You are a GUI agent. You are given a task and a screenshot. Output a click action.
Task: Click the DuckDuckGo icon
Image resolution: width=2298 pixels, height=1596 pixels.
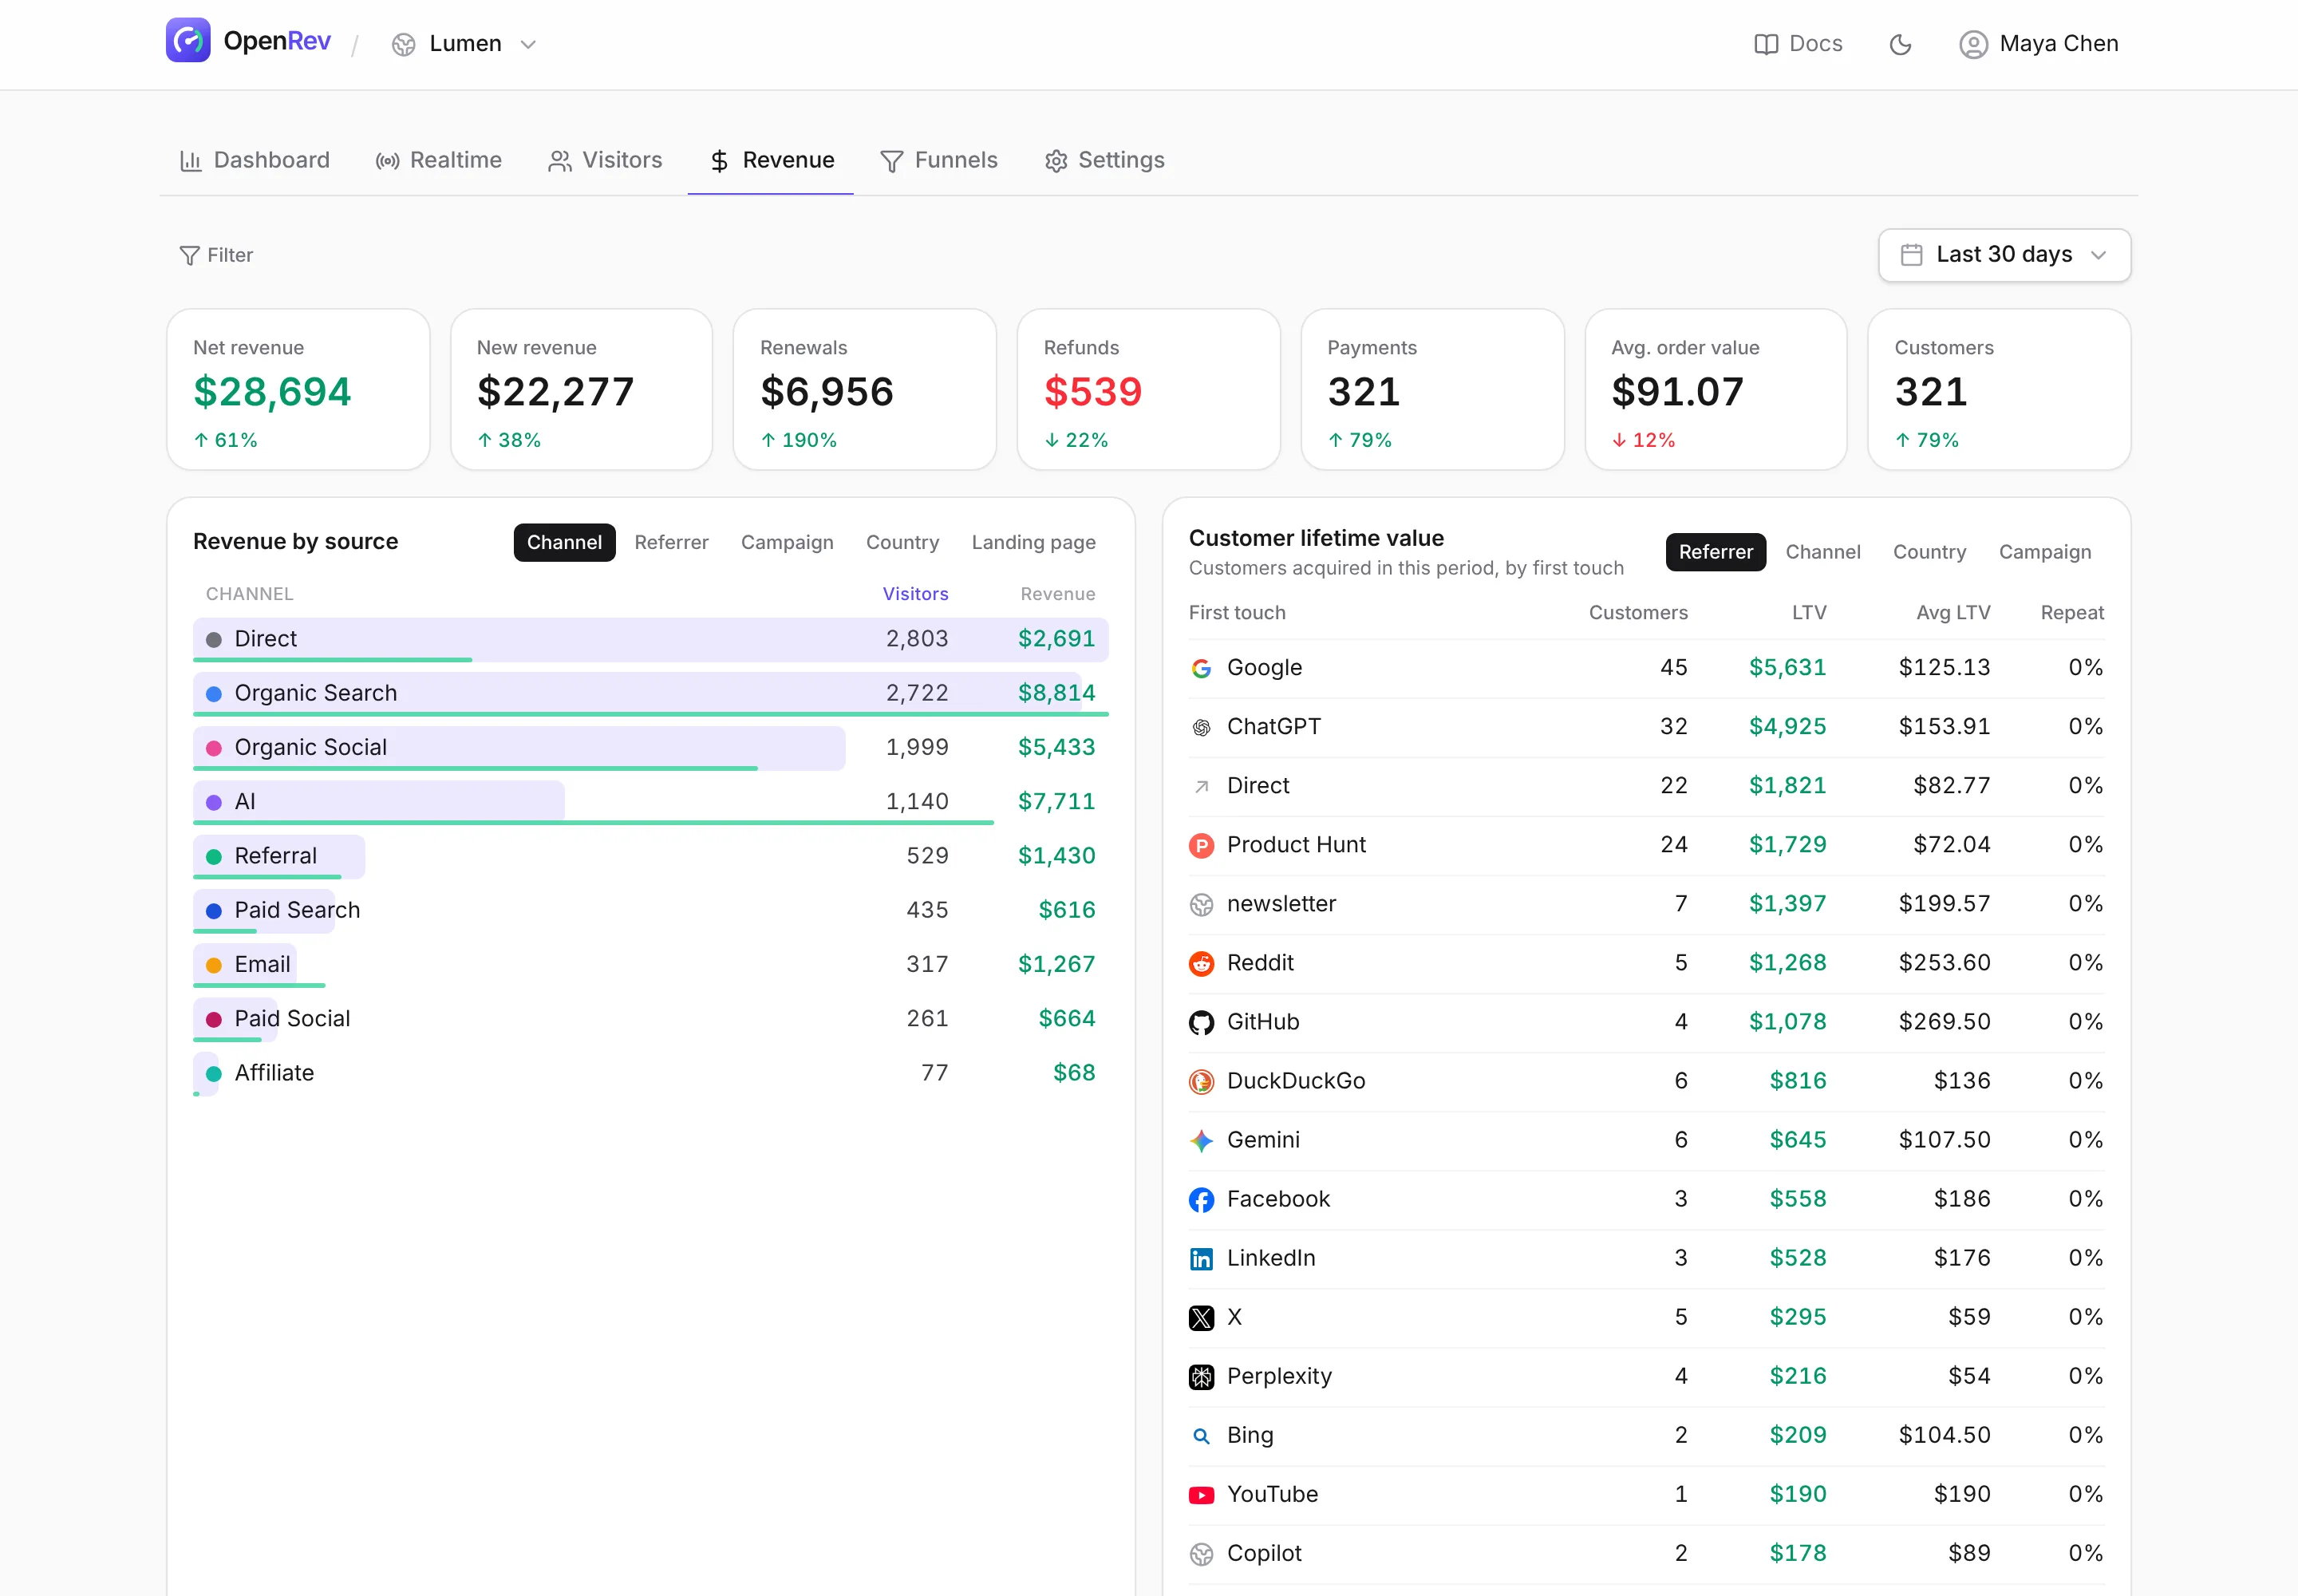(1201, 1081)
